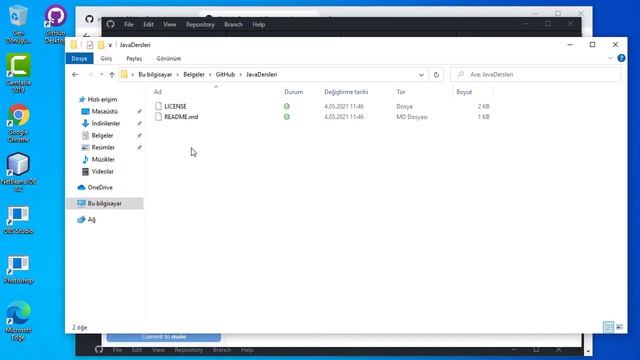
Task: Select Videolar in navigation pane
Action: [x=102, y=171]
